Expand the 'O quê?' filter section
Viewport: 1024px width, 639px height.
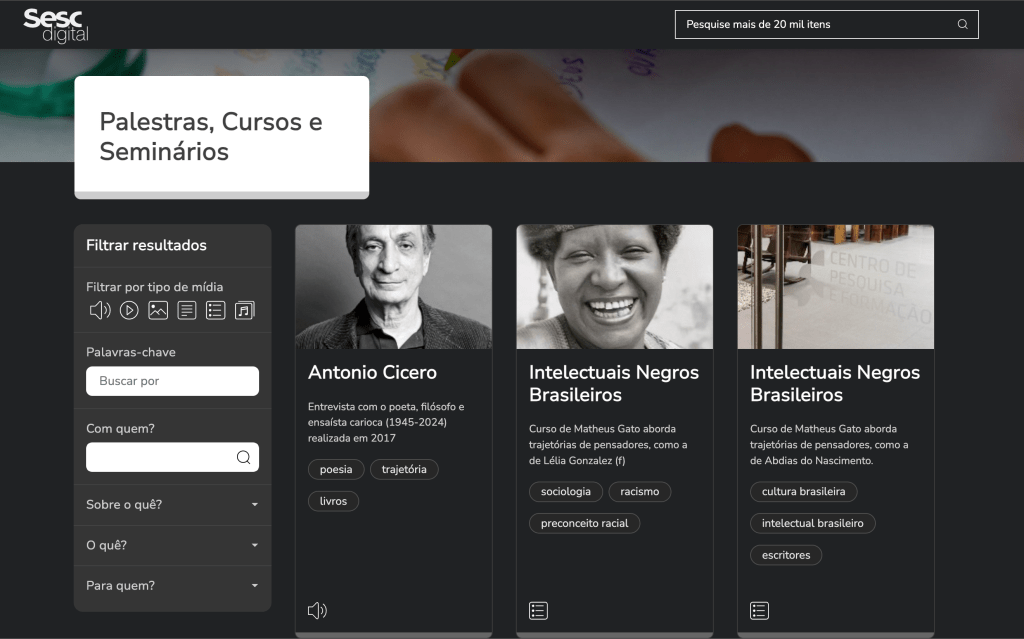tap(172, 545)
